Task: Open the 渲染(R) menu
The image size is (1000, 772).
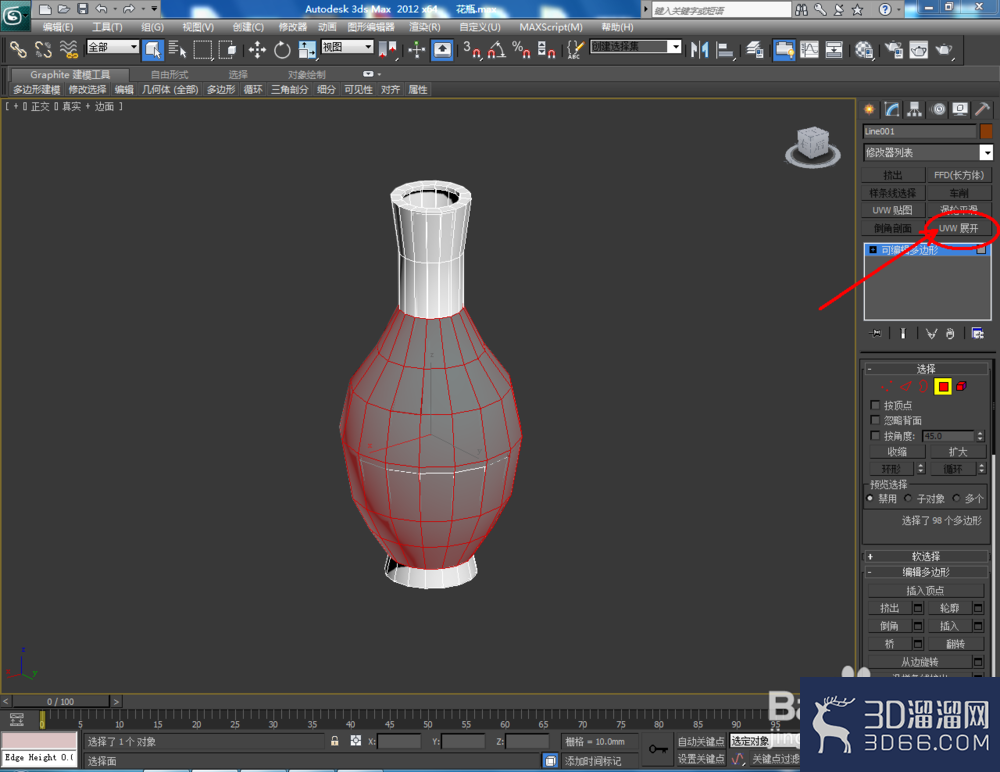Action: point(425,27)
